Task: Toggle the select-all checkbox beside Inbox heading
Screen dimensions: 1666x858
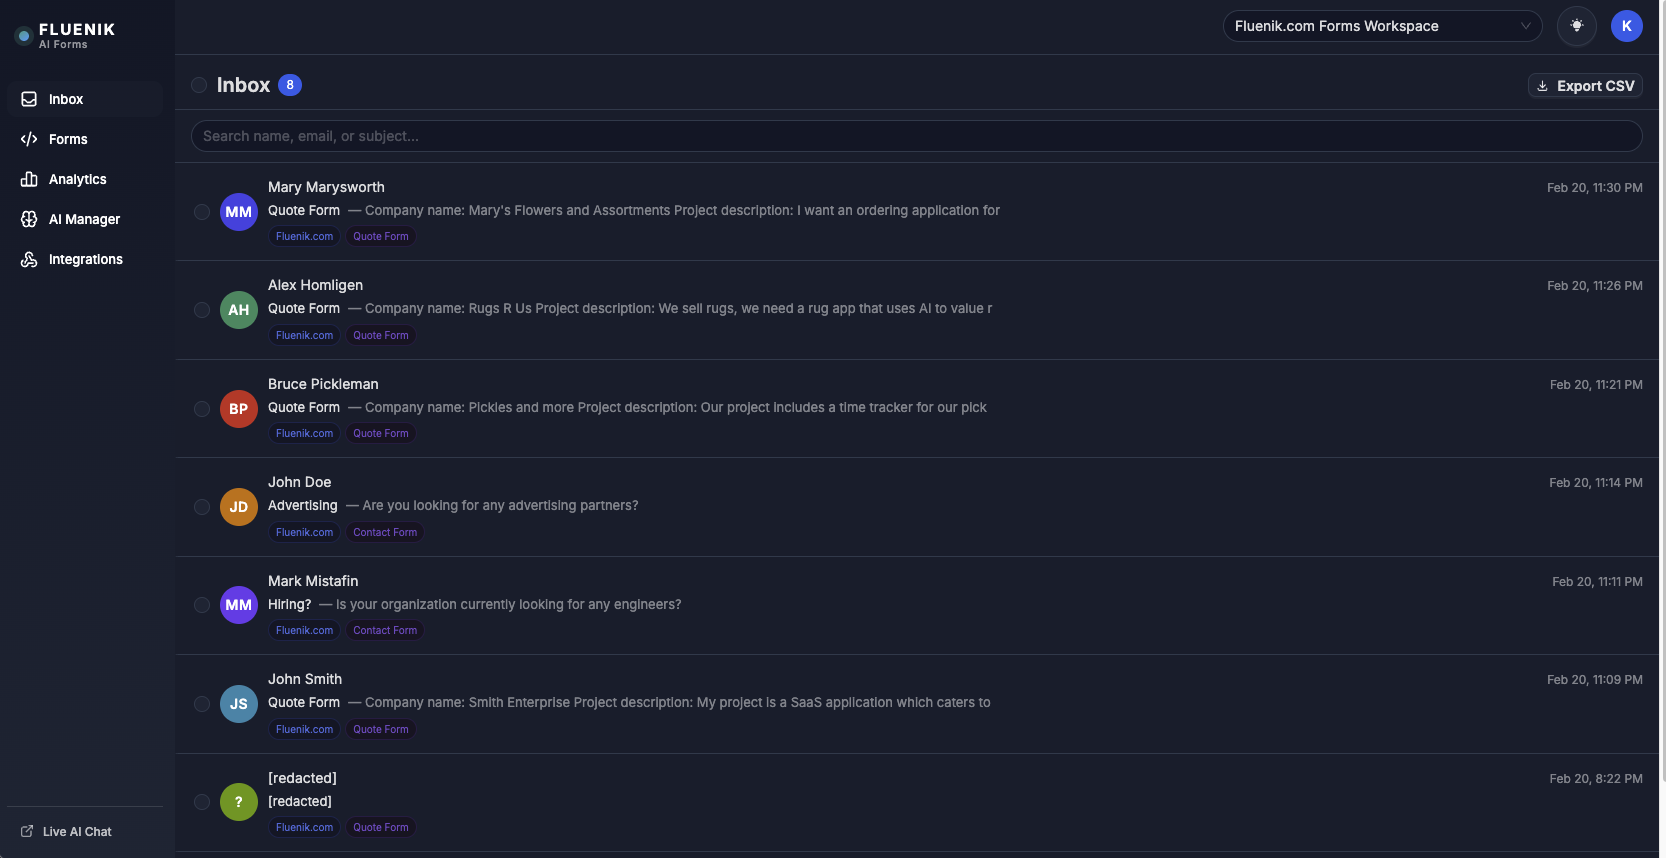Action: coord(199,85)
